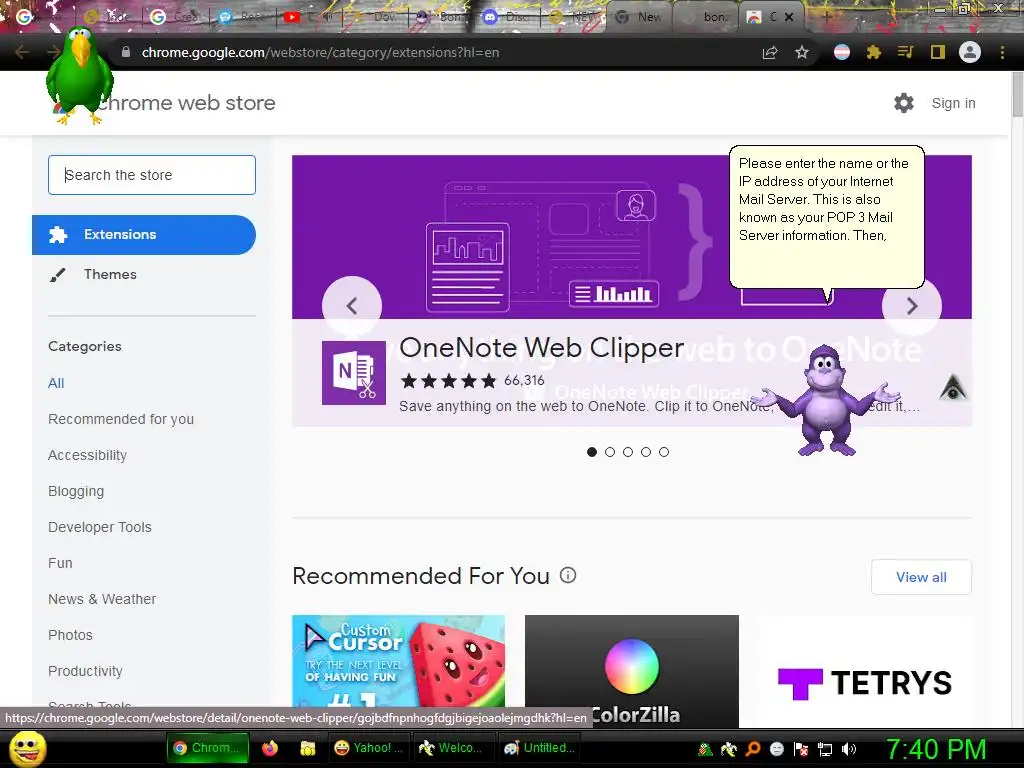Select fourth carousel dot indicator

(x=646, y=452)
